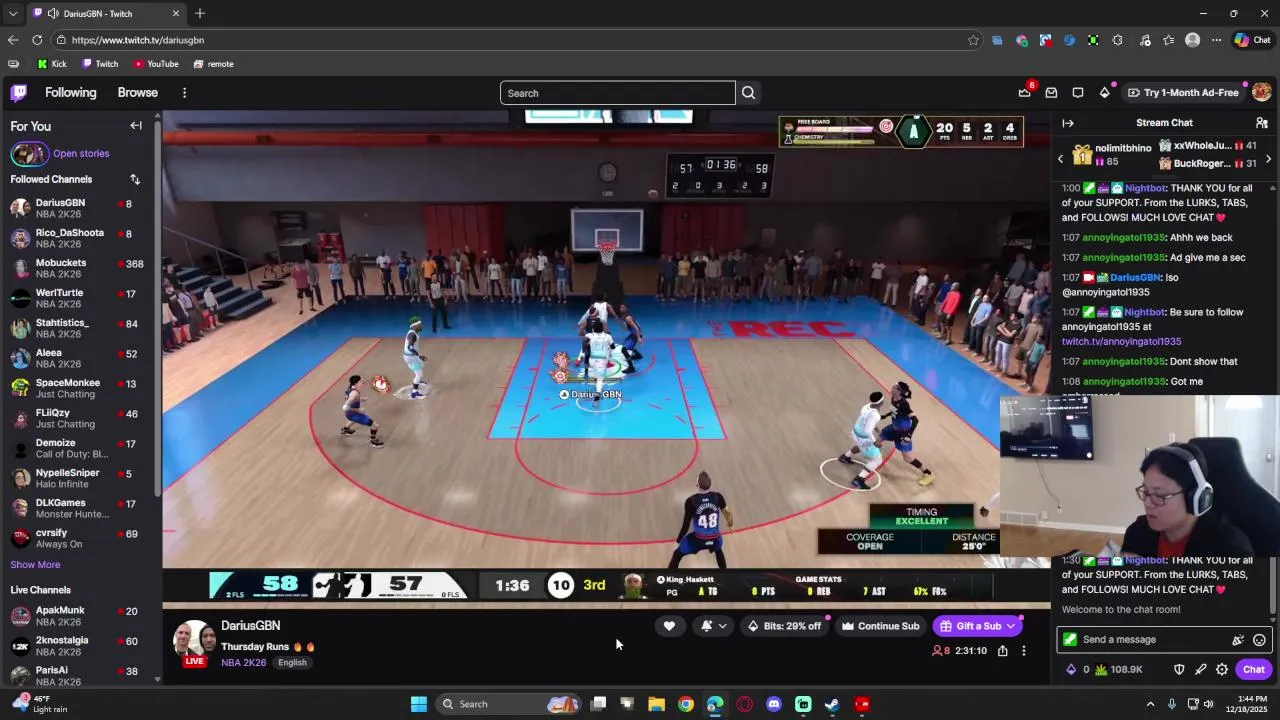This screenshot has width=1280, height=720.
Task: Select Mobuckets channel in sidebar
Action: (78, 268)
